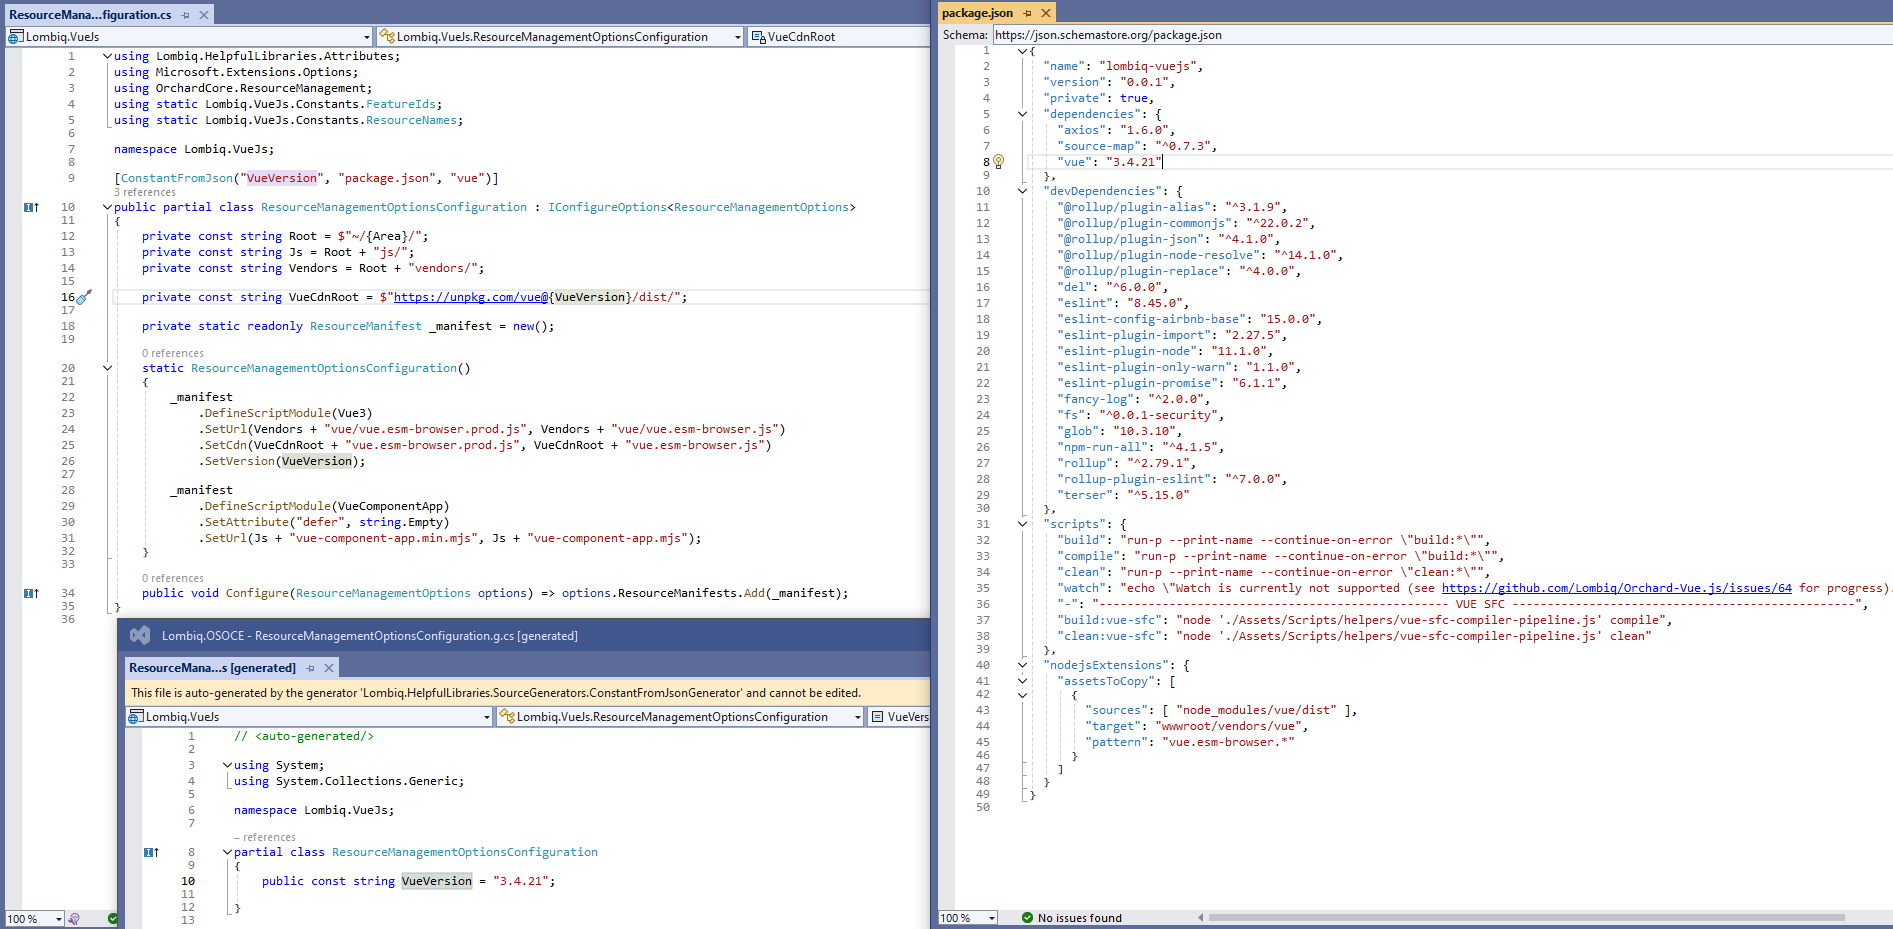Click the green health indicator in the .cs editor
Screen dimensions: 1893x929
pyautogui.click(x=113, y=918)
